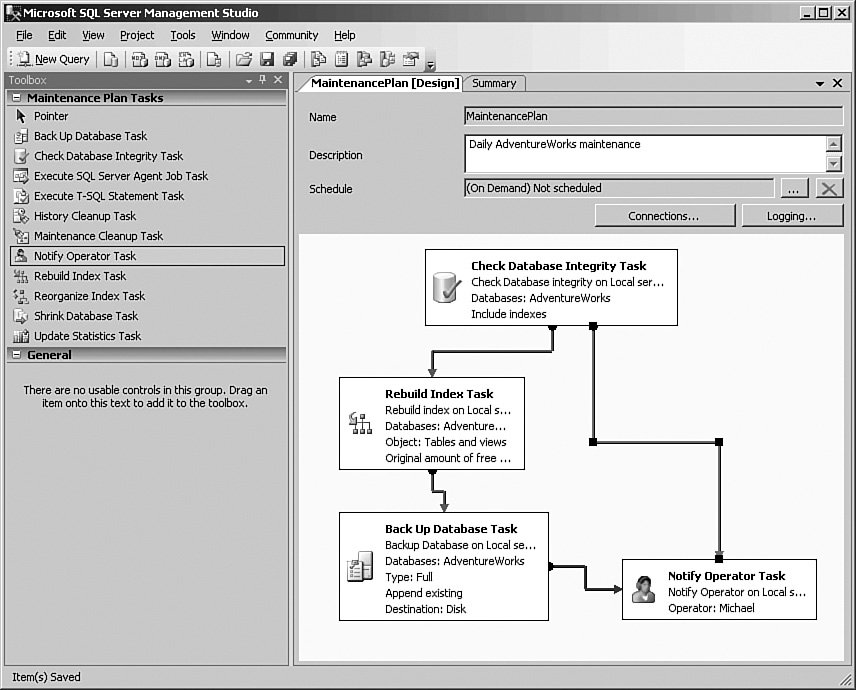Collapse the General toolbox group
The image size is (856, 690).
click(x=17, y=355)
